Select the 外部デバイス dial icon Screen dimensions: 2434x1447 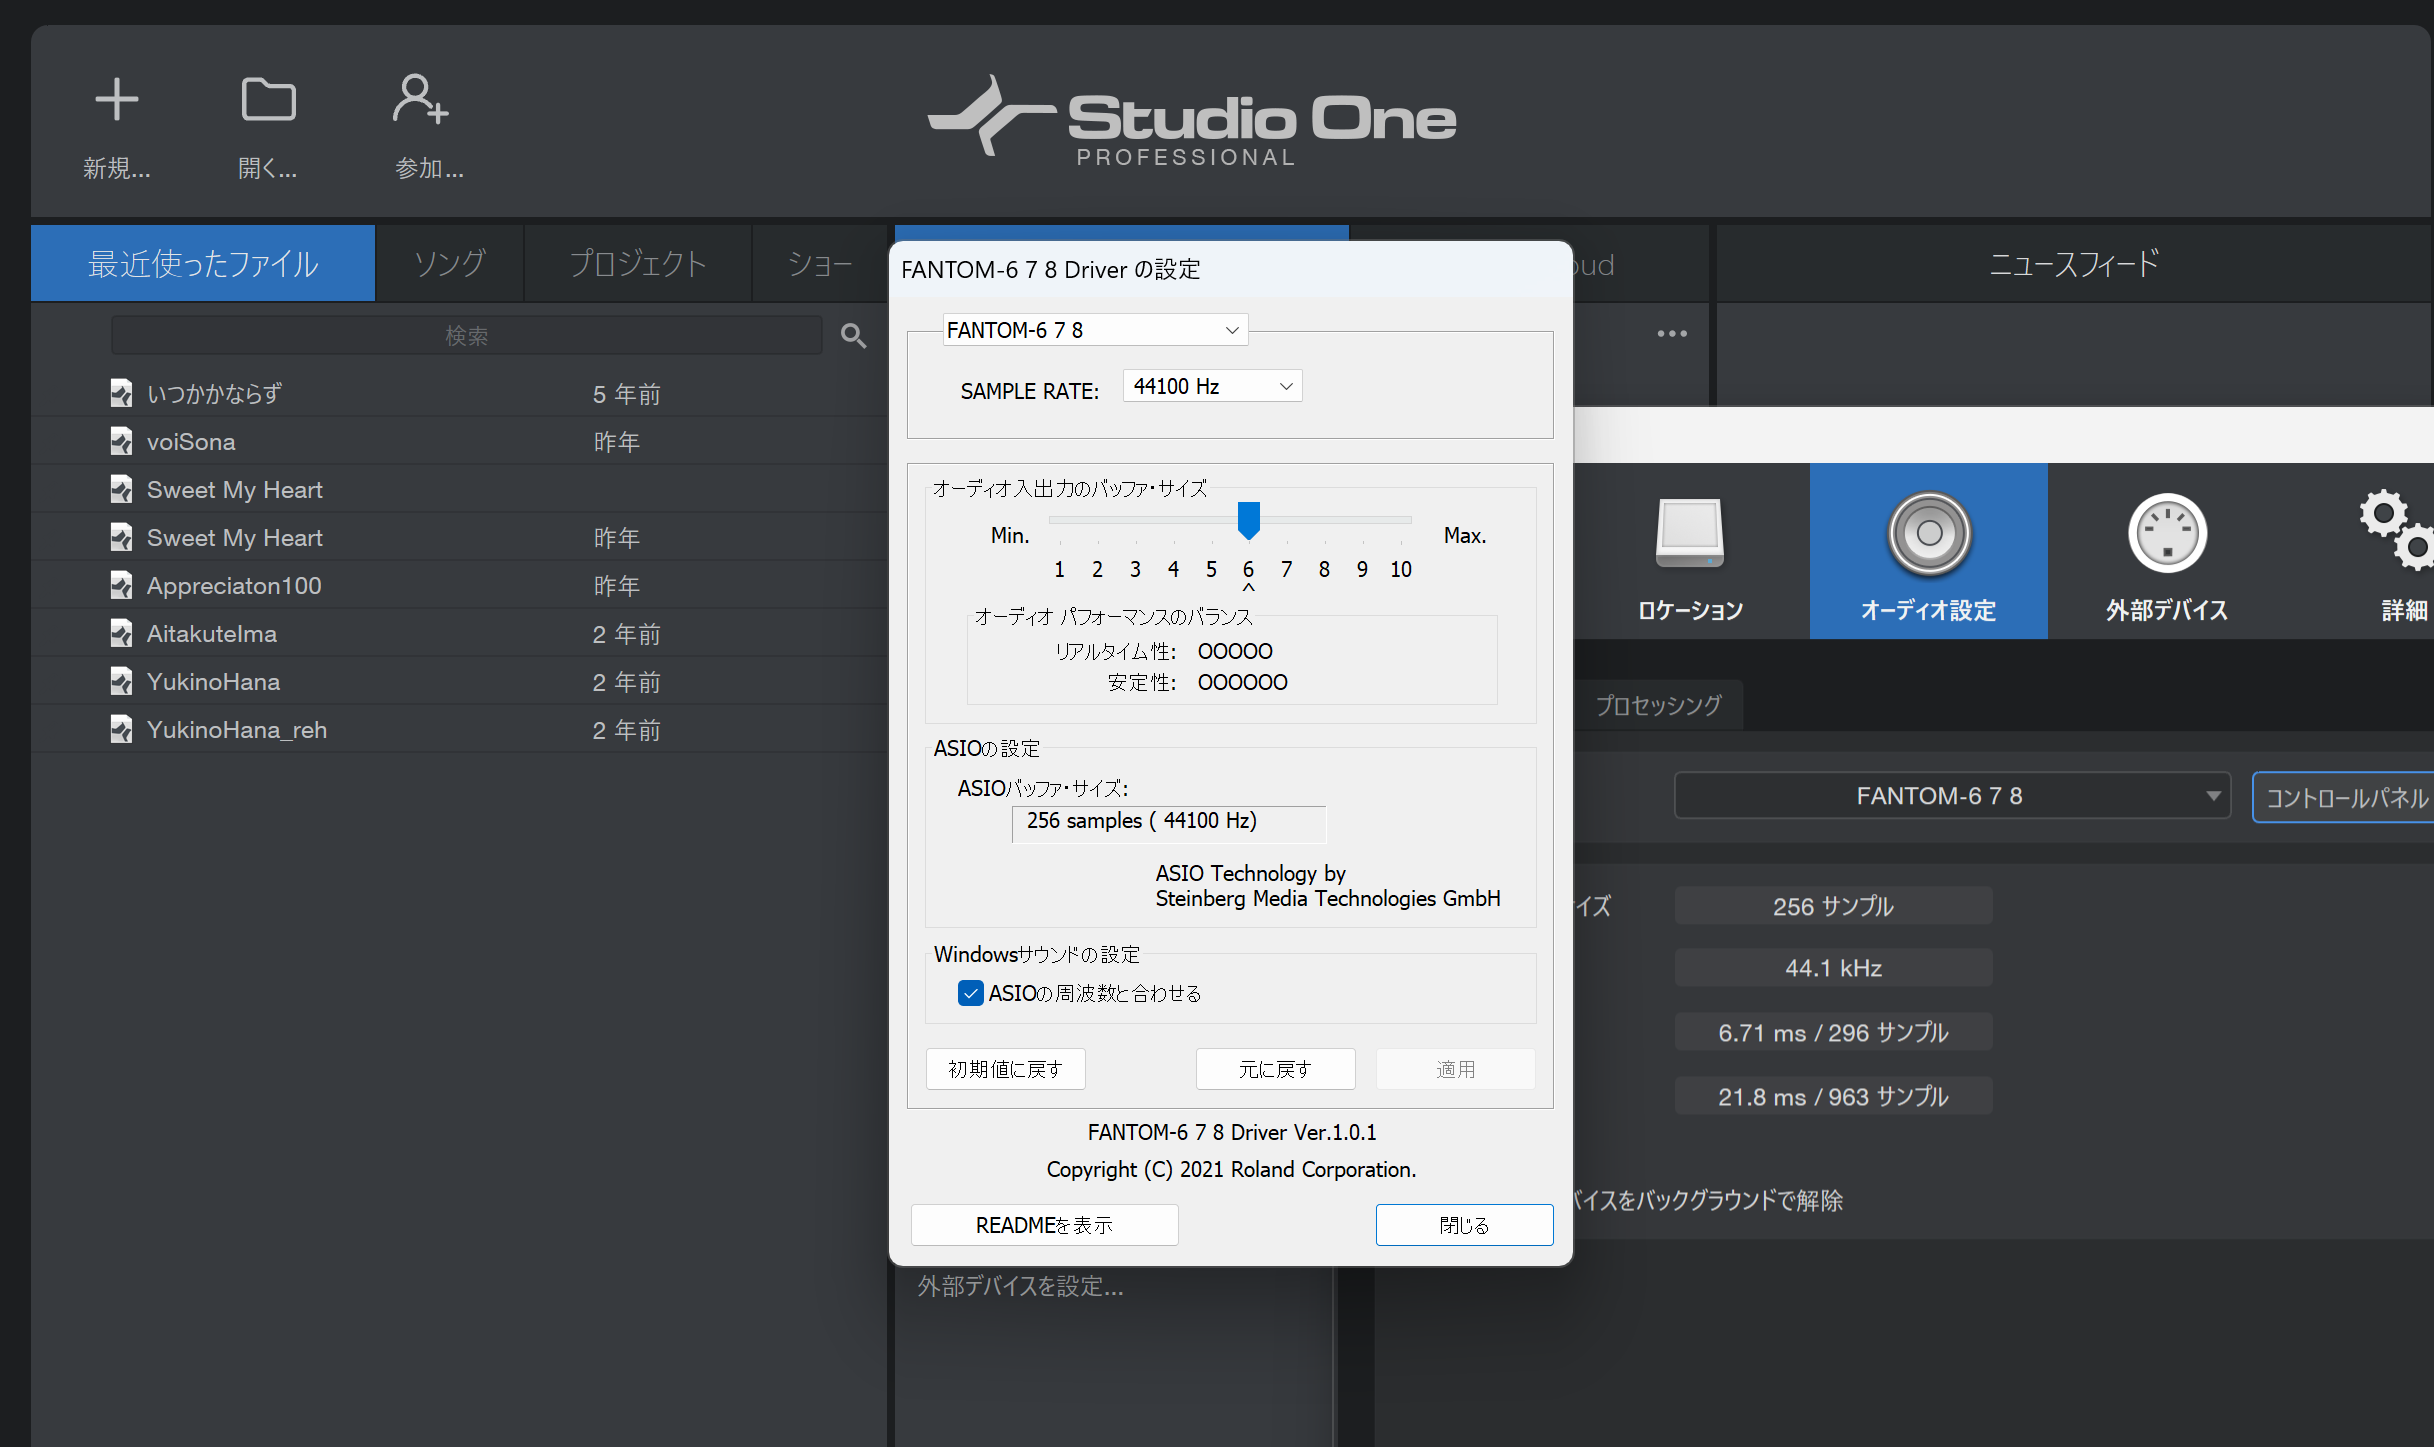pyautogui.click(x=2167, y=533)
